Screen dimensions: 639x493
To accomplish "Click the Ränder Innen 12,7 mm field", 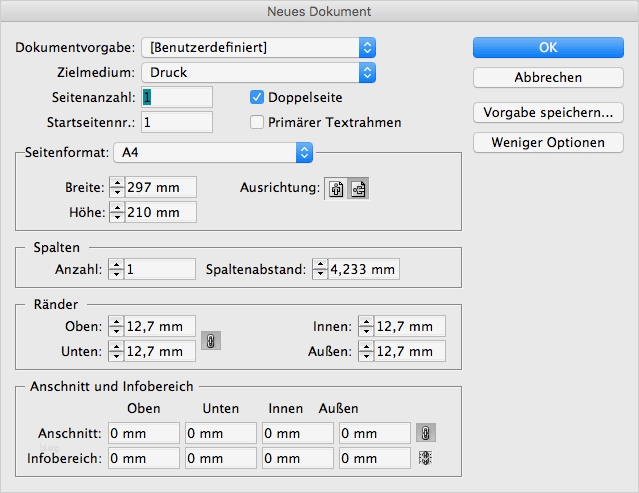I will click(410, 326).
